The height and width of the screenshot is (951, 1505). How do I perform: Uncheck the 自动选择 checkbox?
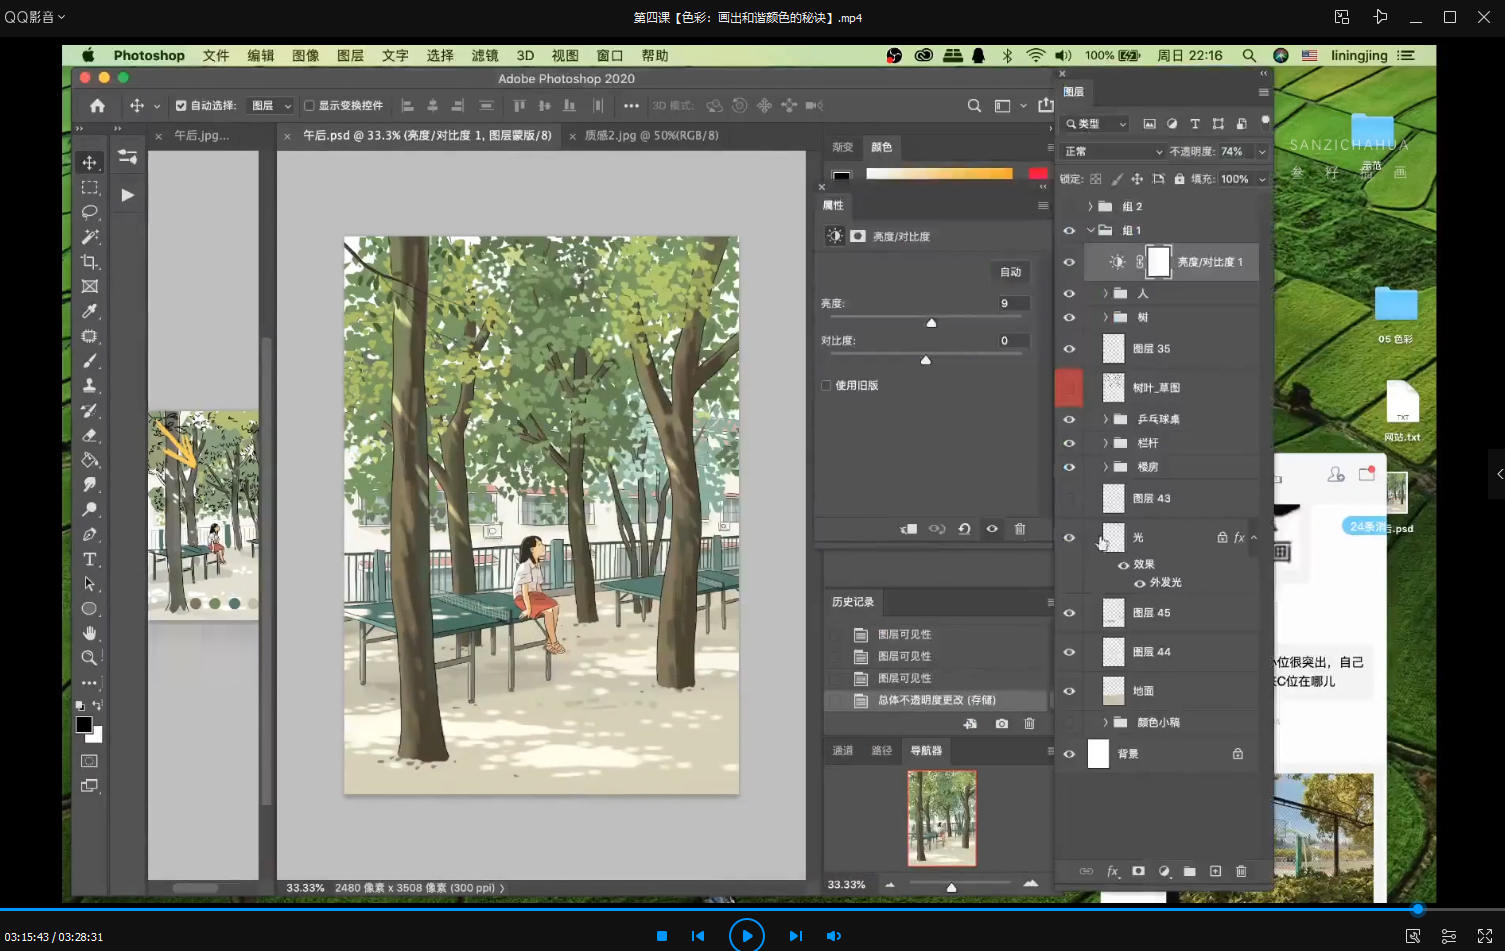[181, 105]
